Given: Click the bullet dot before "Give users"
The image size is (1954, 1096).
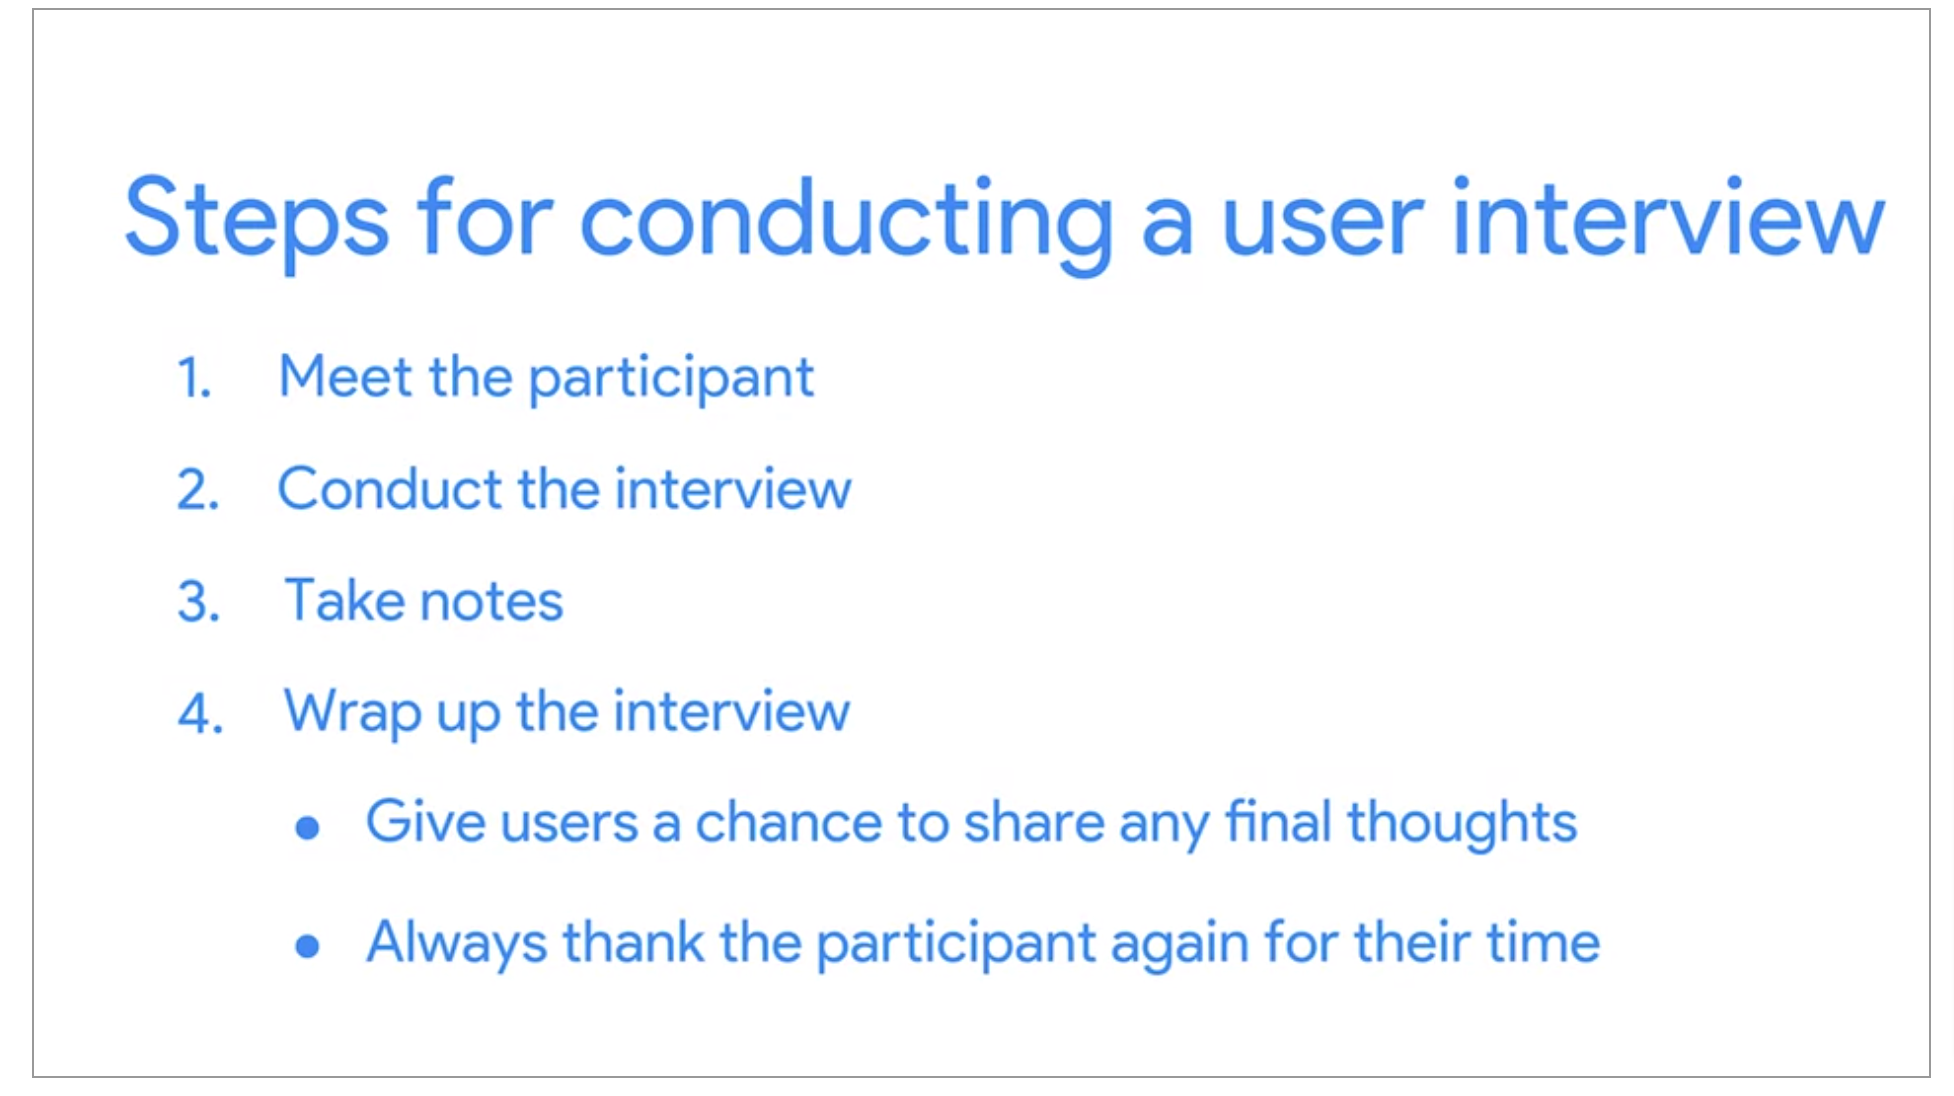Looking at the screenshot, I should click(308, 828).
